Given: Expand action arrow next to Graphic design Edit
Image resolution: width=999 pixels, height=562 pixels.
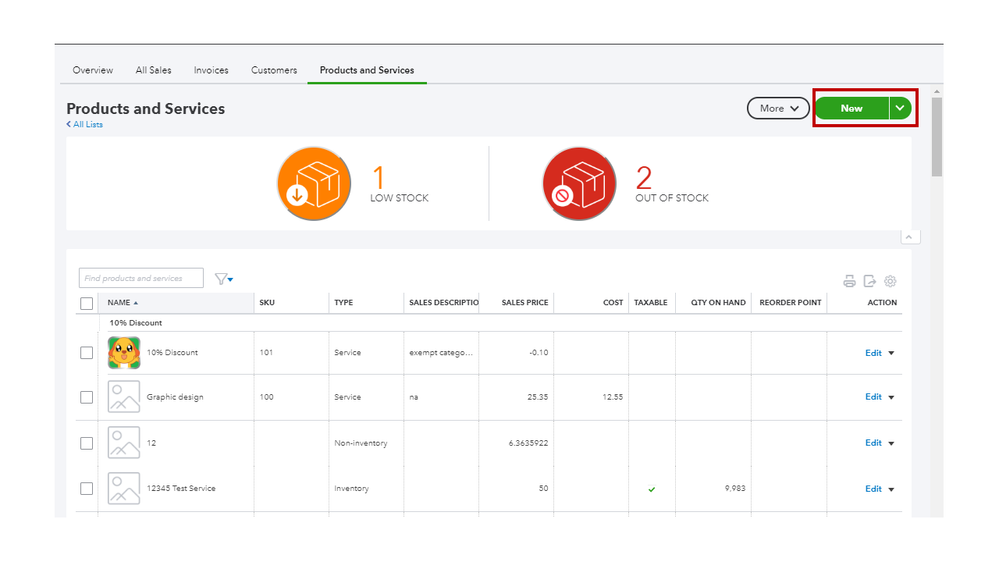Looking at the screenshot, I should (891, 398).
